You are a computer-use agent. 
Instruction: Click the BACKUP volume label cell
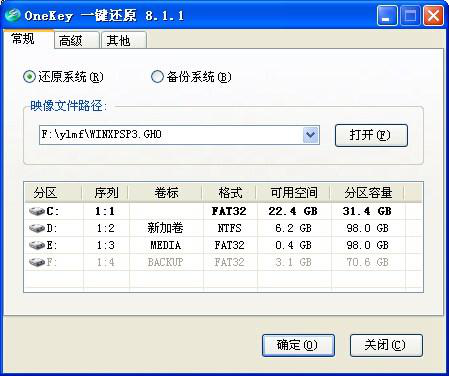[166, 262]
